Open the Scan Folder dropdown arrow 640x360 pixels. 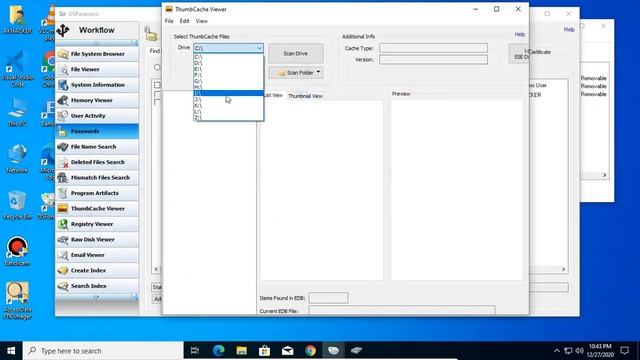[x=318, y=72]
